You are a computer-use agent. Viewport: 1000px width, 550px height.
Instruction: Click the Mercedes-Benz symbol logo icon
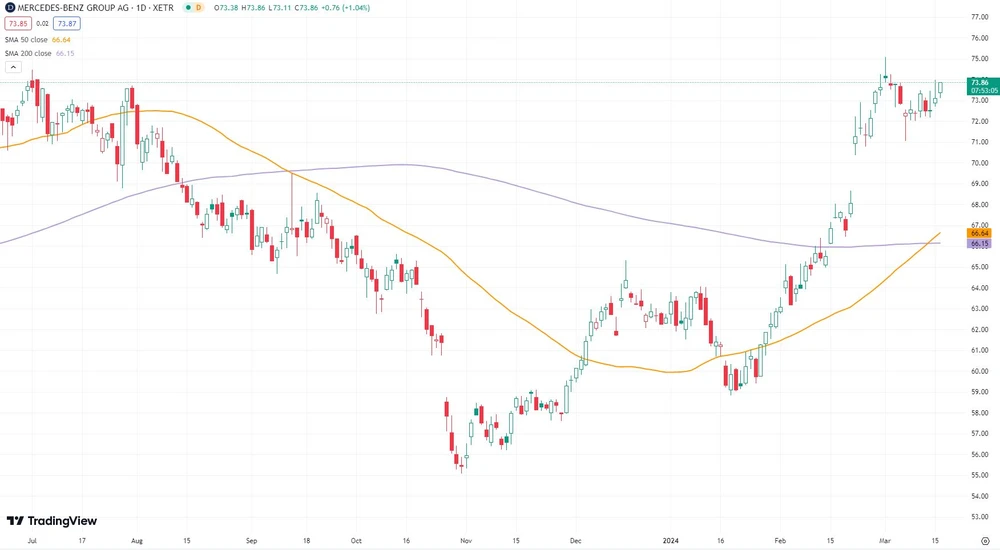9,8
